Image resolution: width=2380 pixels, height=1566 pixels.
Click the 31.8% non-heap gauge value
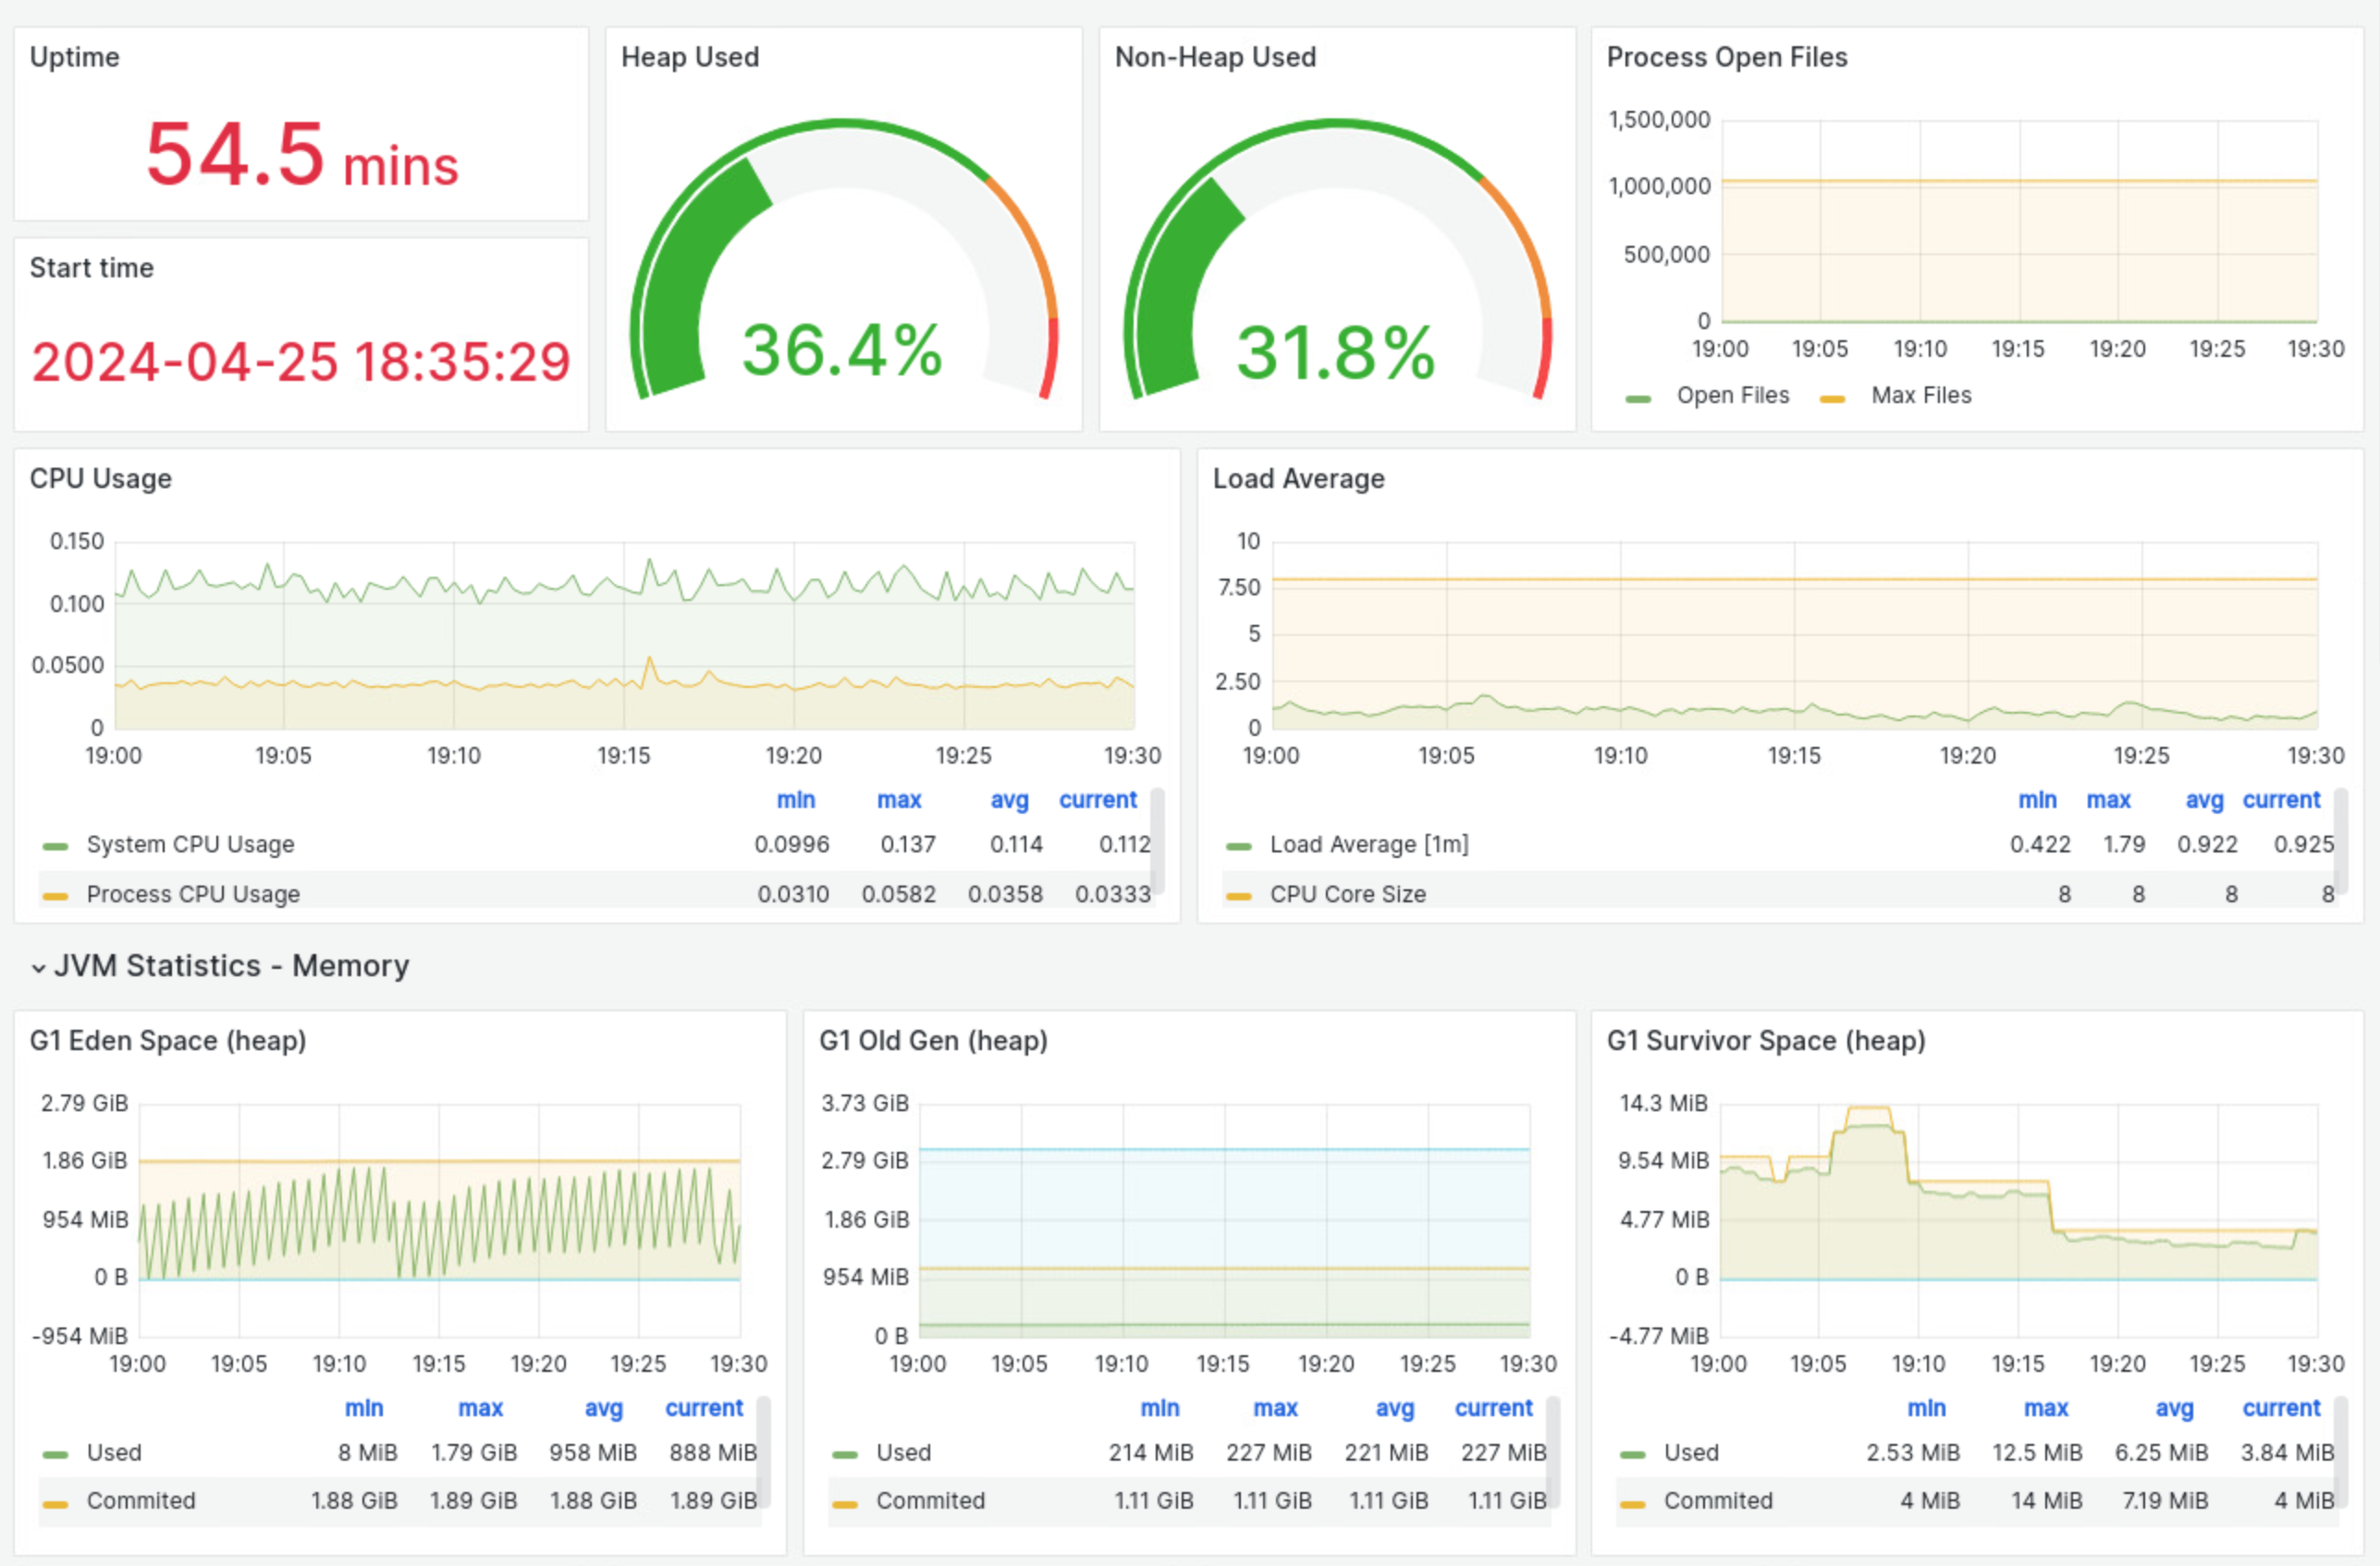click(x=1336, y=353)
